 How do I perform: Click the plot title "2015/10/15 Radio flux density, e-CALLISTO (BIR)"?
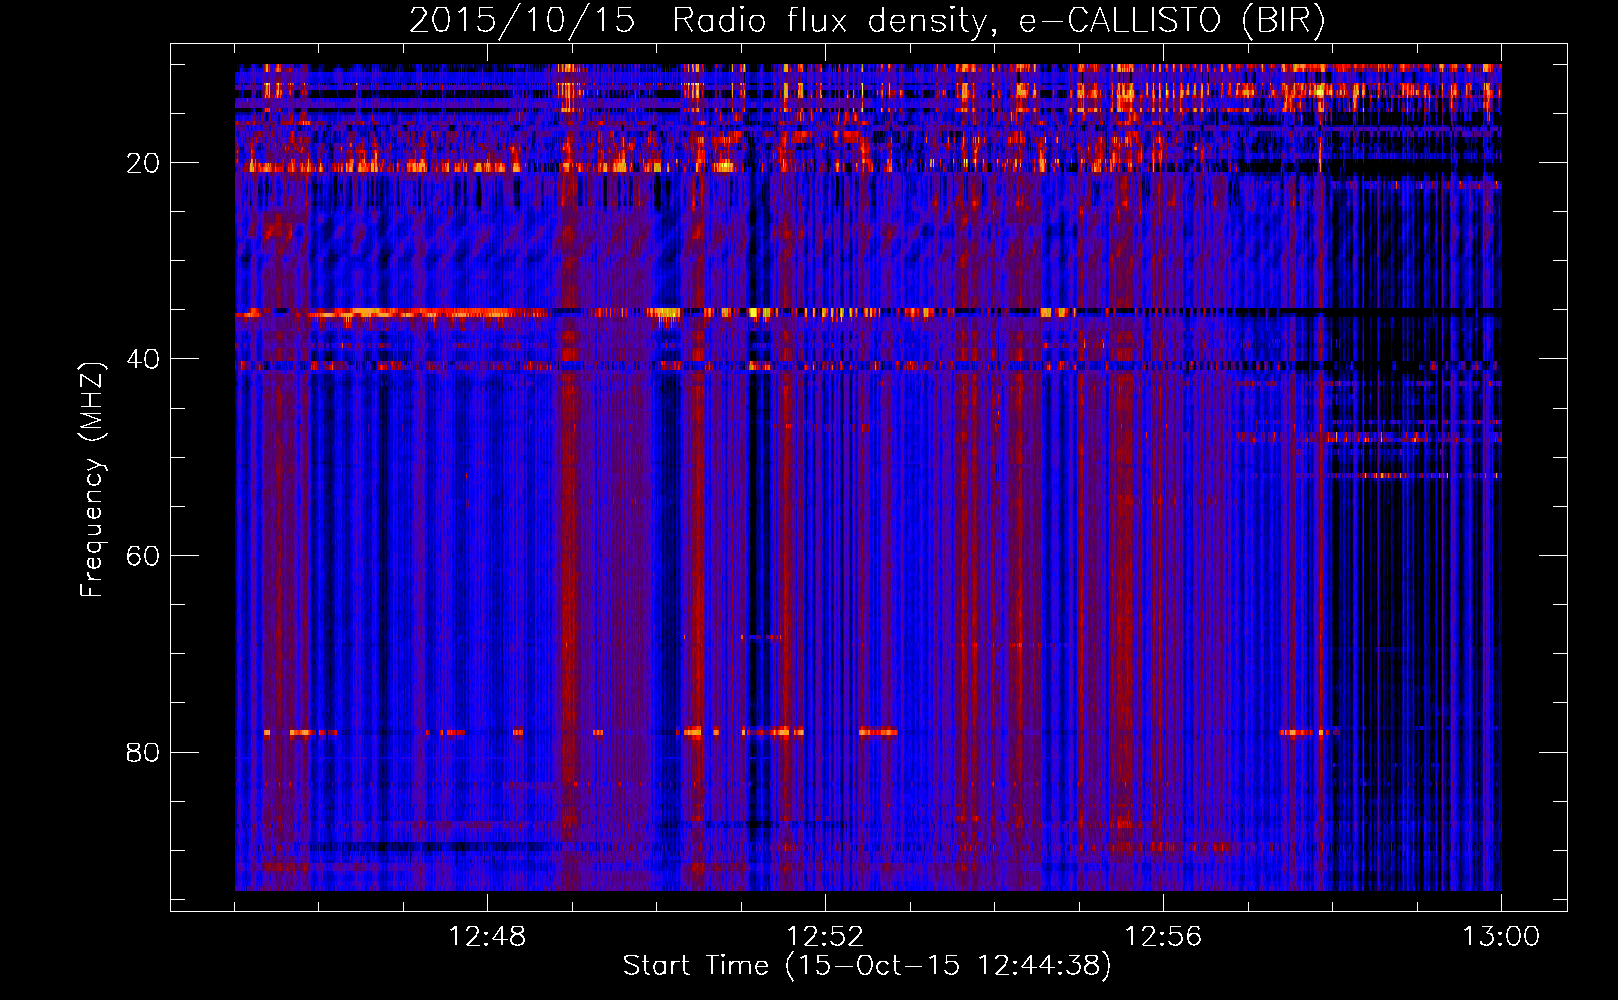click(x=867, y=21)
